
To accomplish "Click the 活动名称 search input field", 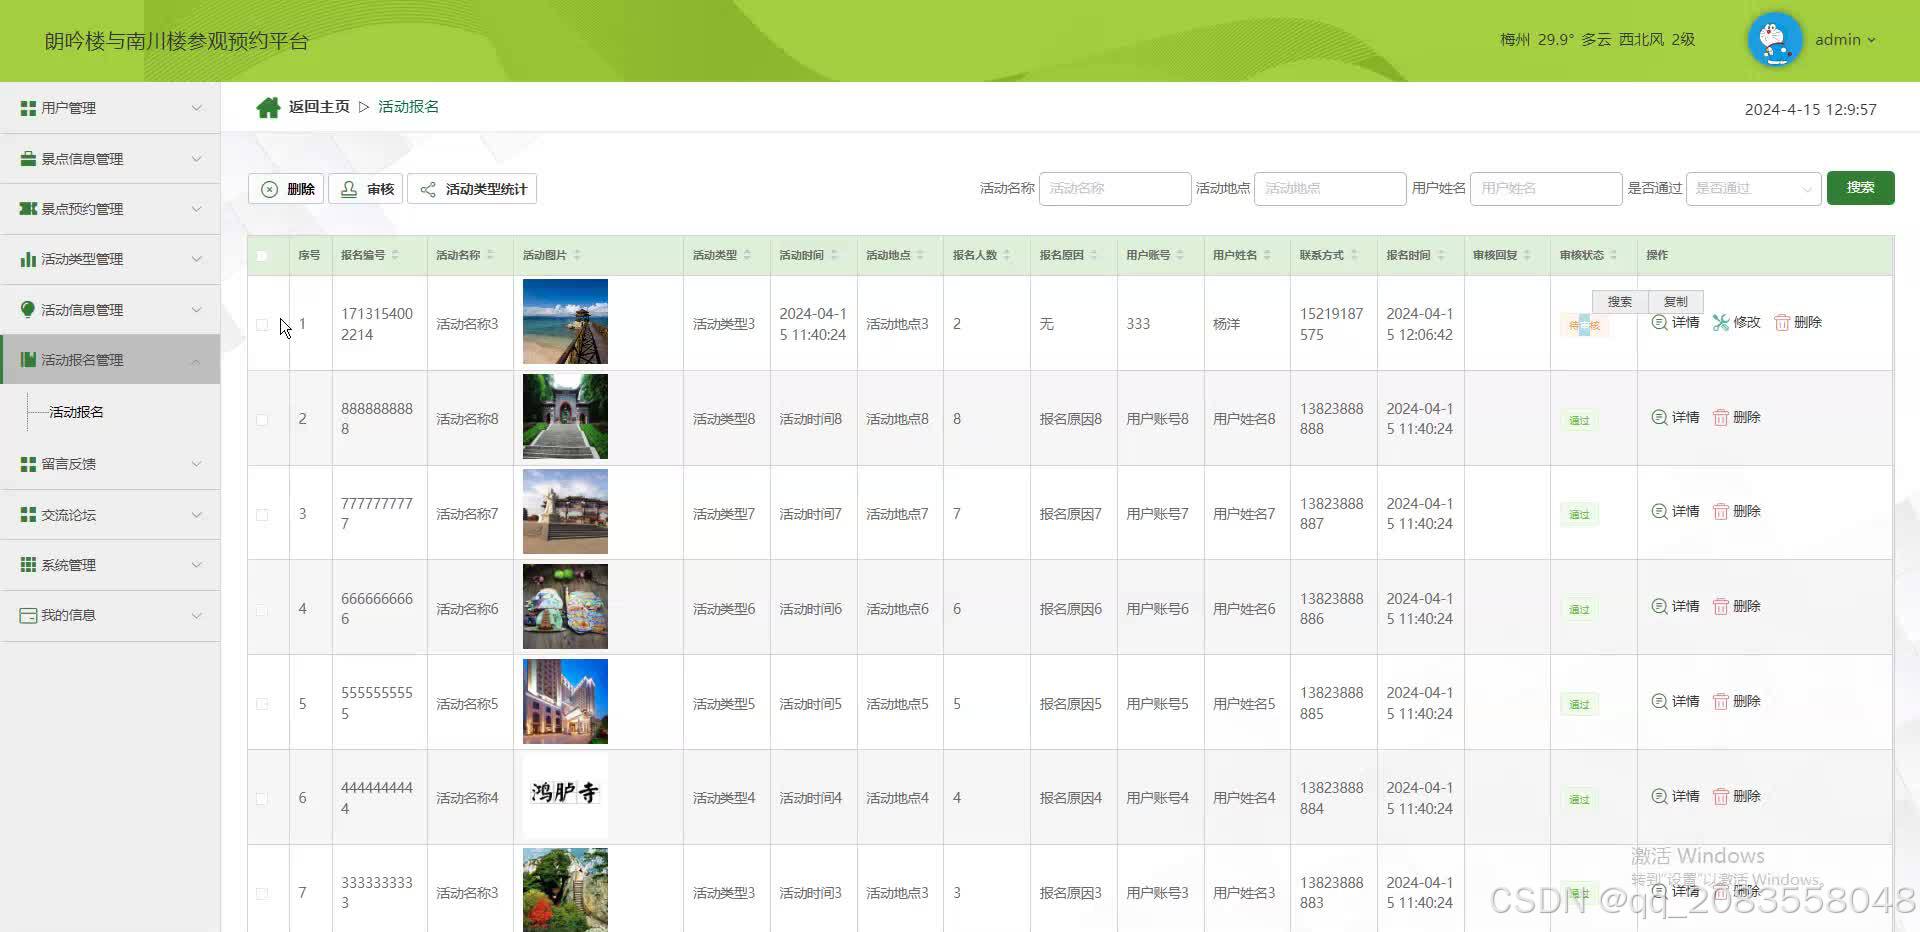I will point(1115,188).
